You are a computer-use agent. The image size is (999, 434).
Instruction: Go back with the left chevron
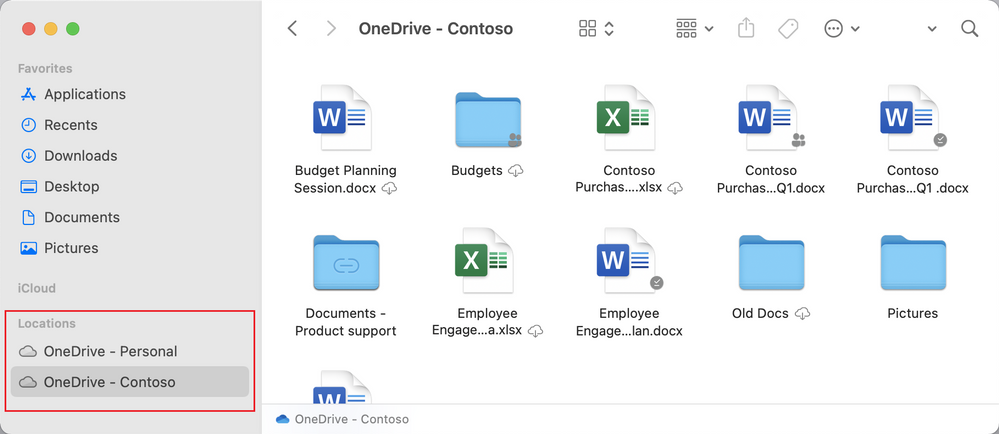pyautogui.click(x=292, y=29)
